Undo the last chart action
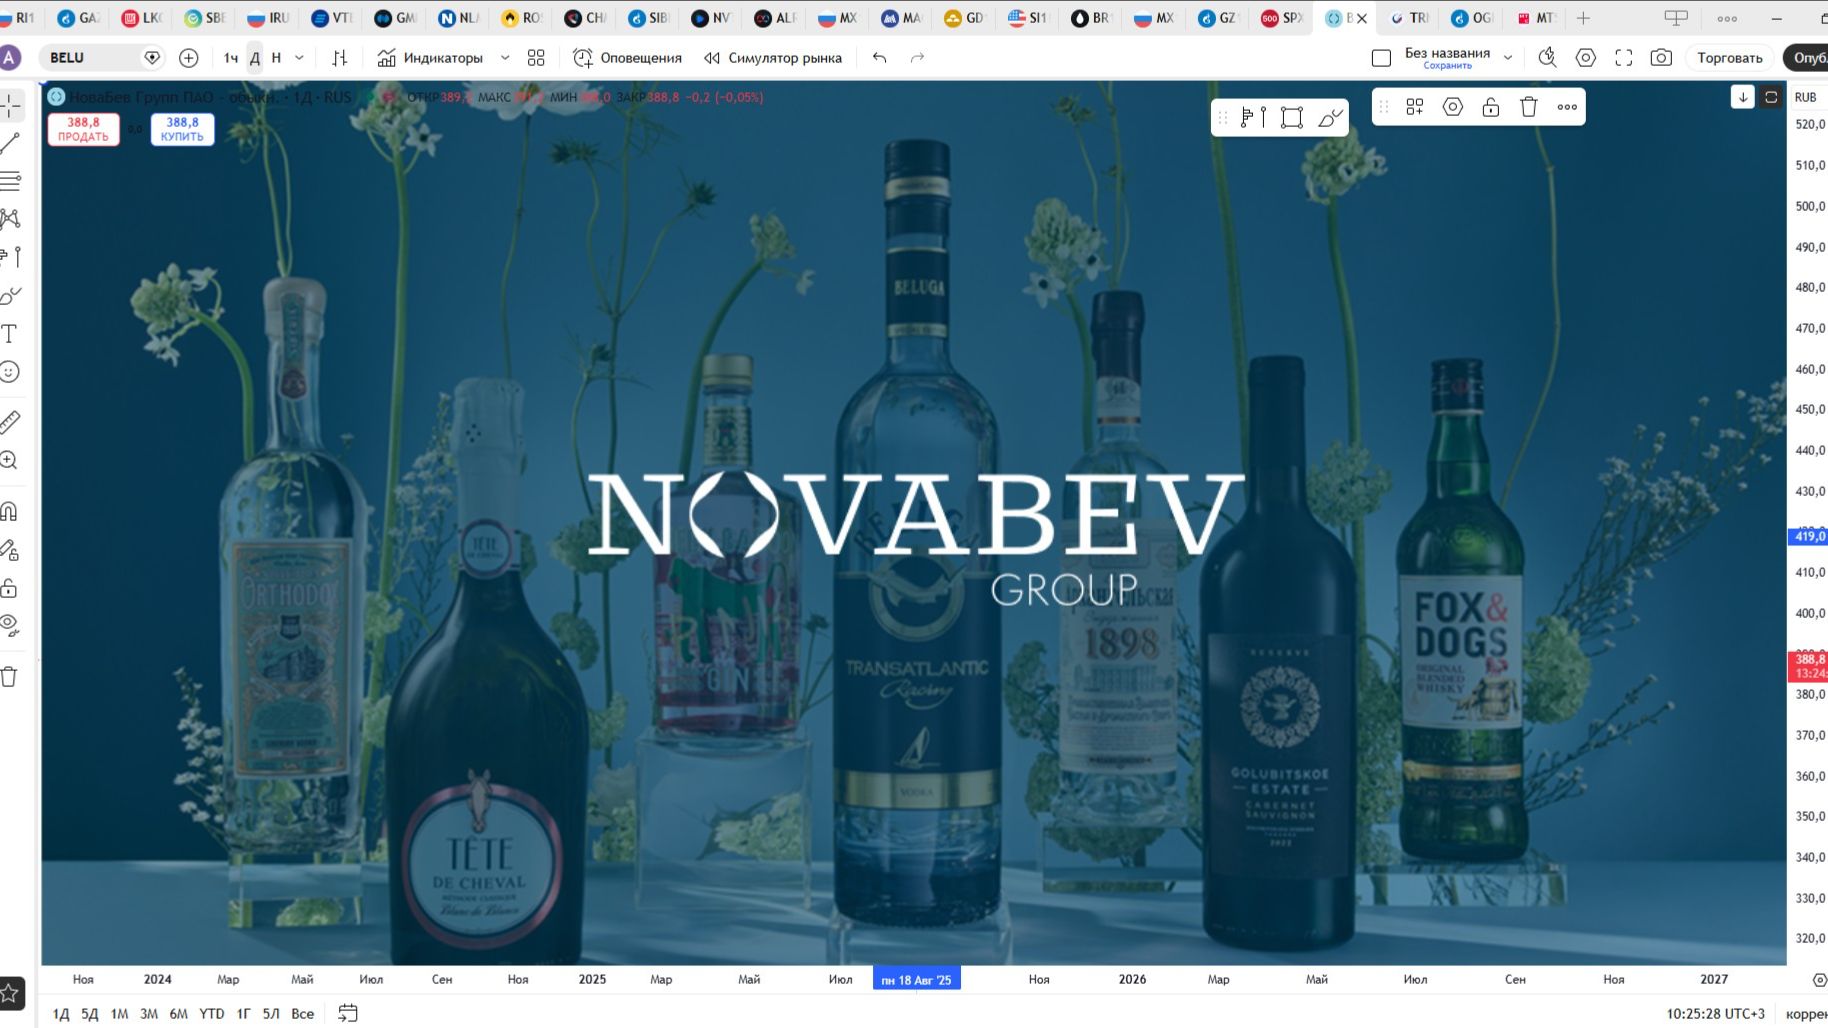The height and width of the screenshot is (1028, 1828). click(879, 58)
